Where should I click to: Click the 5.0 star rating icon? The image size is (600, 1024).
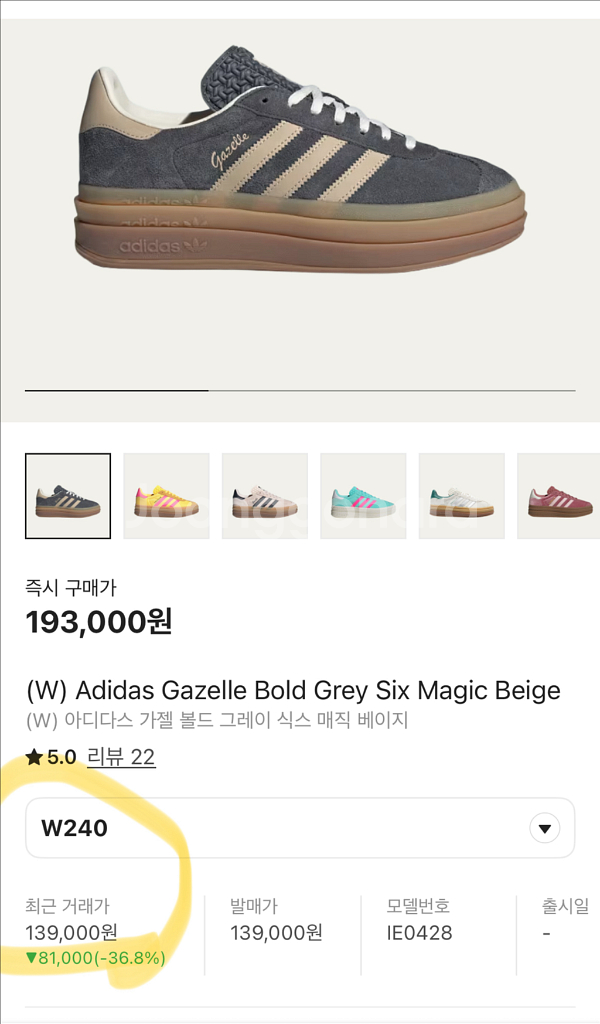coord(35,758)
